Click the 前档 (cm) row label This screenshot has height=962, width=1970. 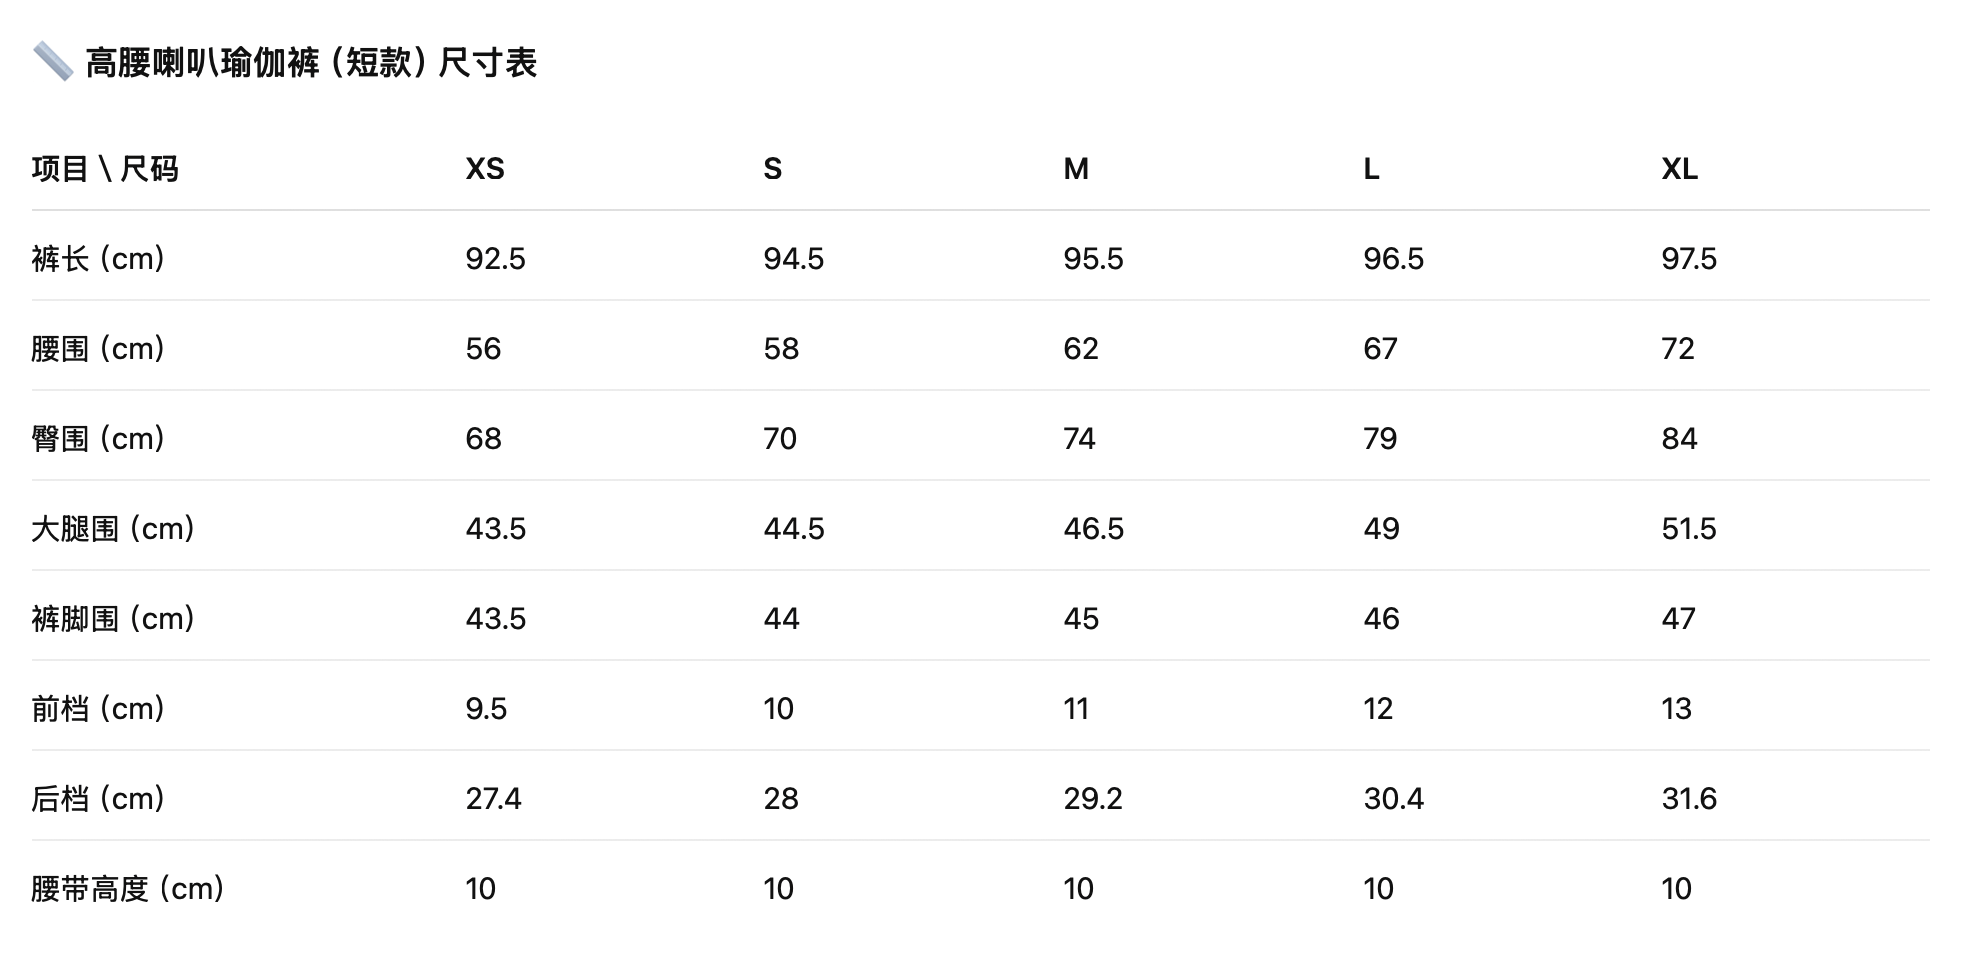tap(98, 709)
